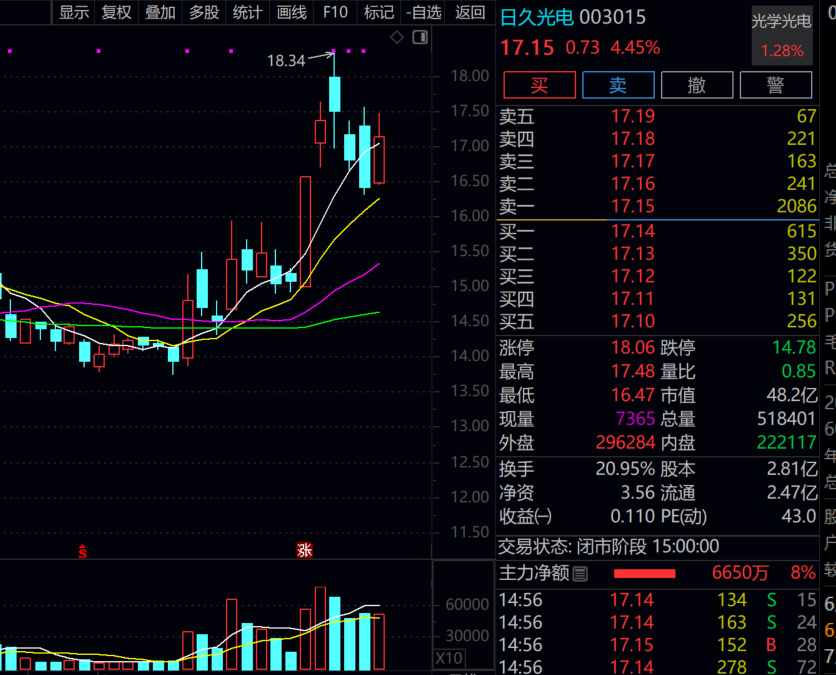The height and width of the screenshot is (675, 836).
Task: Select the 叠加 toolbar item
Action: click(x=160, y=12)
